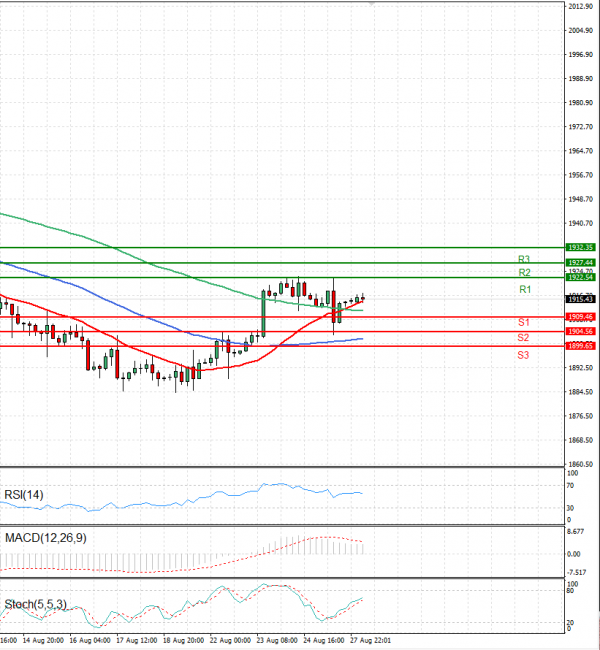Select the S2 support label
600x650 pixels.
click(523, 338)
